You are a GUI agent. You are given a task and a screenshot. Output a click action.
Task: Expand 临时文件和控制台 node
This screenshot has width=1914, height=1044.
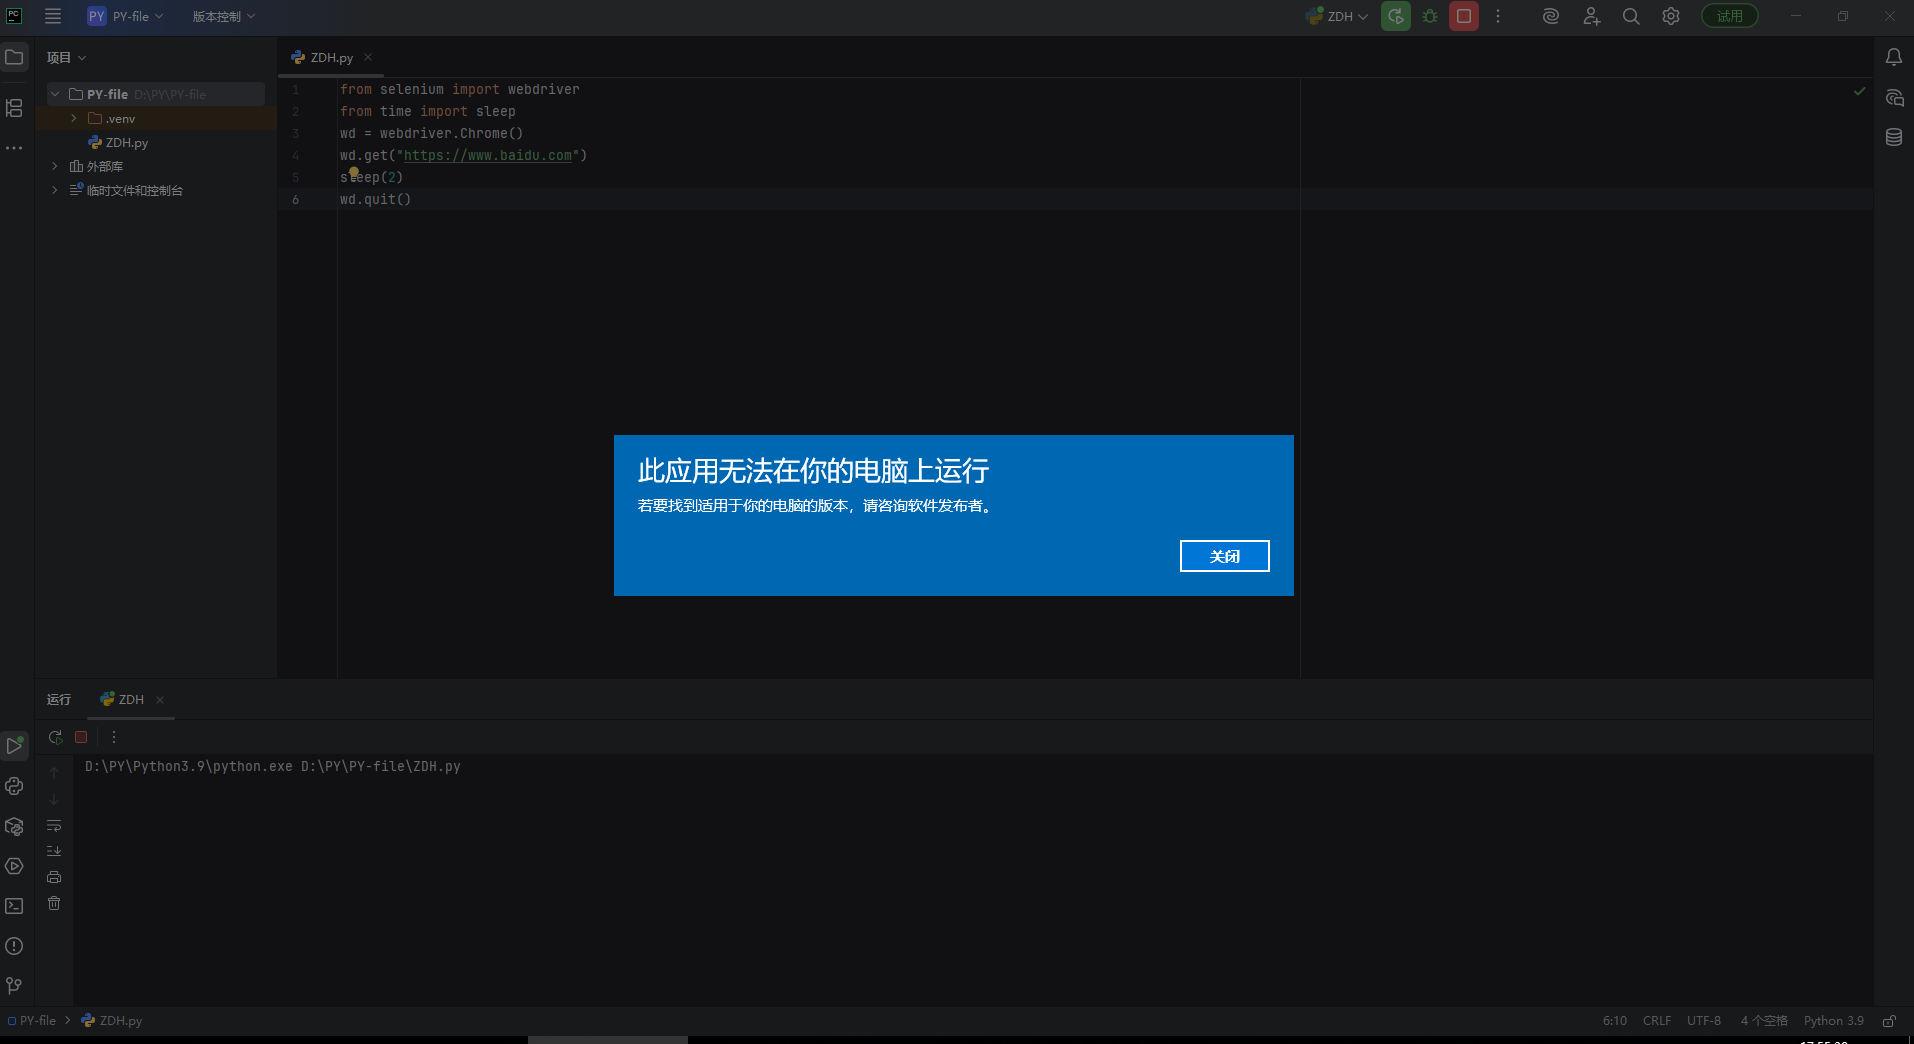pyautogui.click(x=55, y=190)
